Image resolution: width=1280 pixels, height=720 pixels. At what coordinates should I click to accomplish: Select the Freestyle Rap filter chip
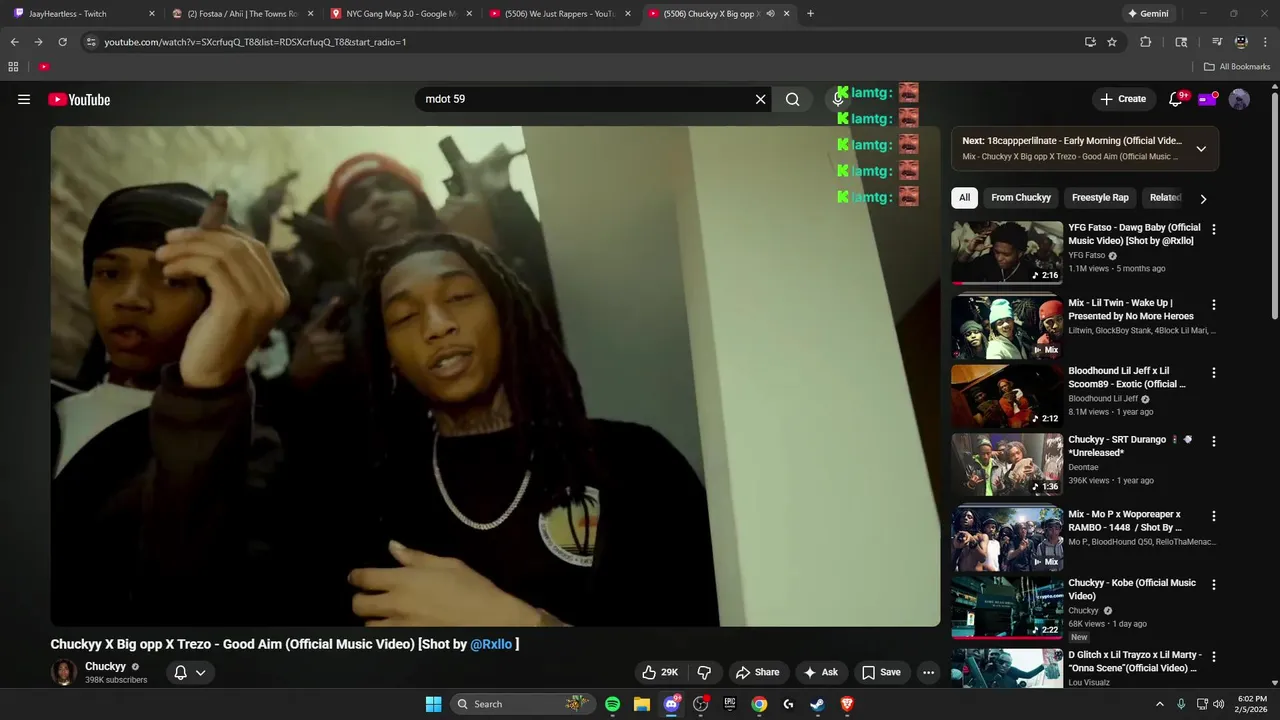[x=1100, y=198]
